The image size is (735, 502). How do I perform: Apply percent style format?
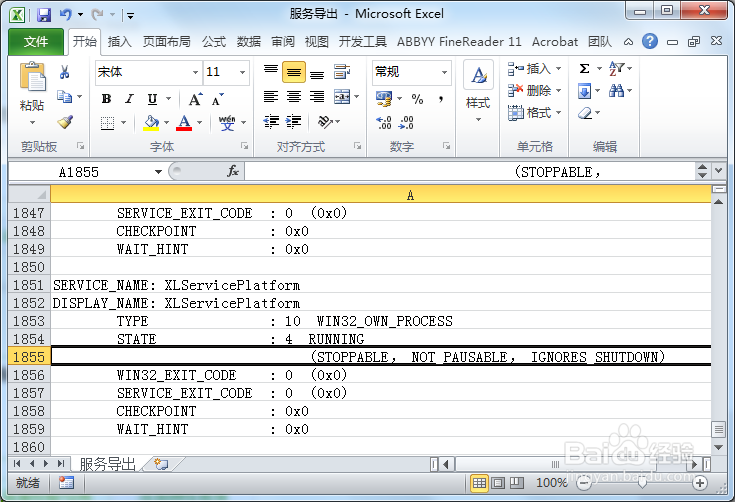click(x=417, y=99)
